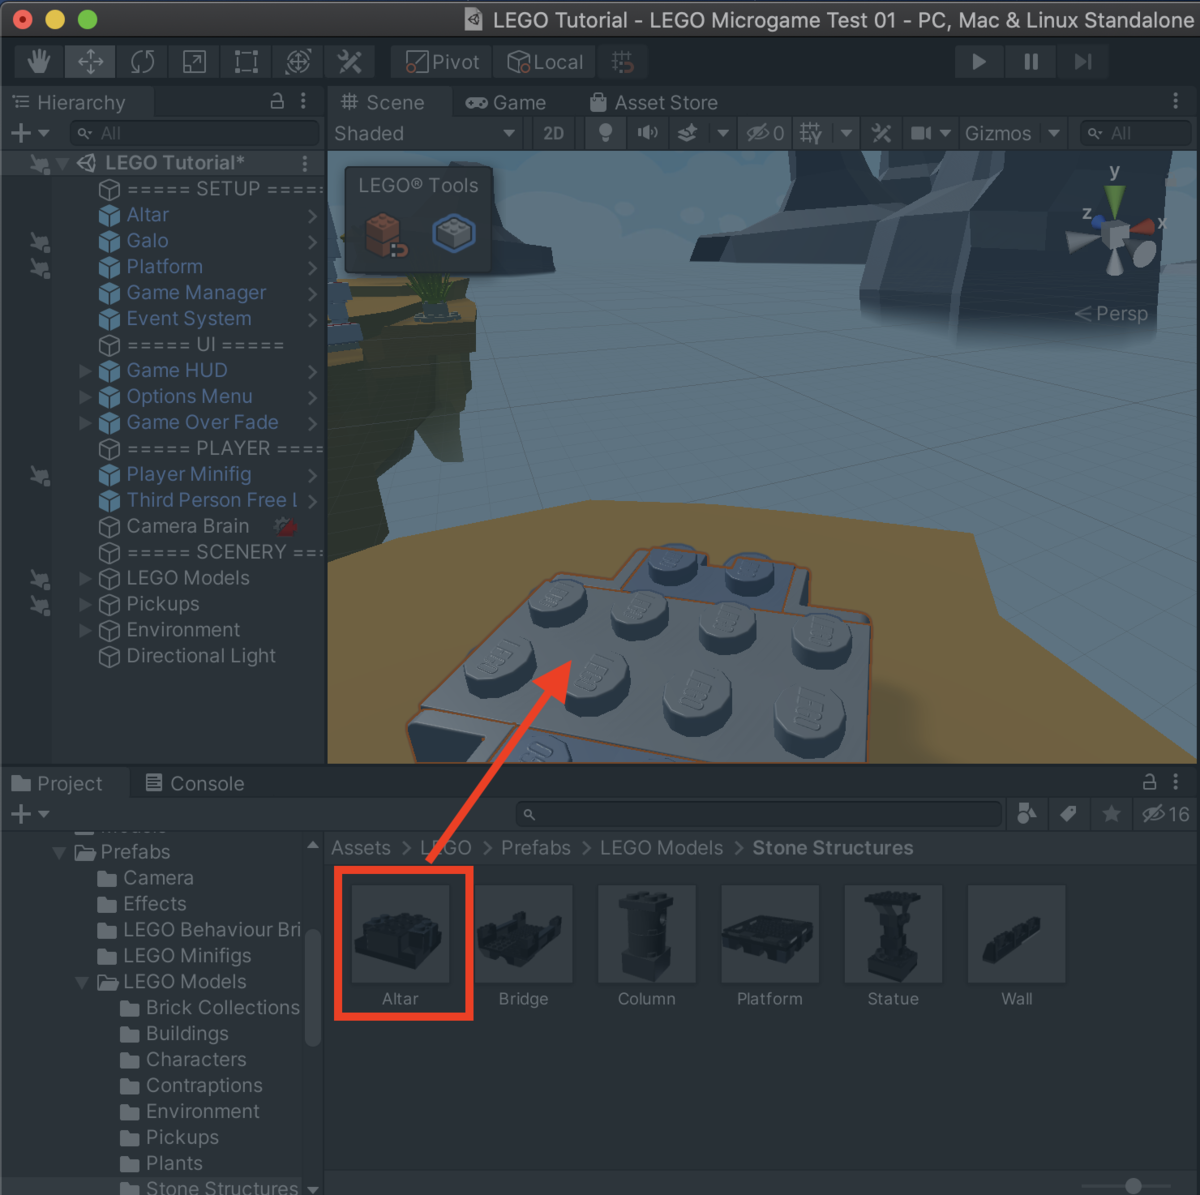Go to LEGO Models in breadcrumb
Screen dimensions: 1200x1195
click(661, 848)
